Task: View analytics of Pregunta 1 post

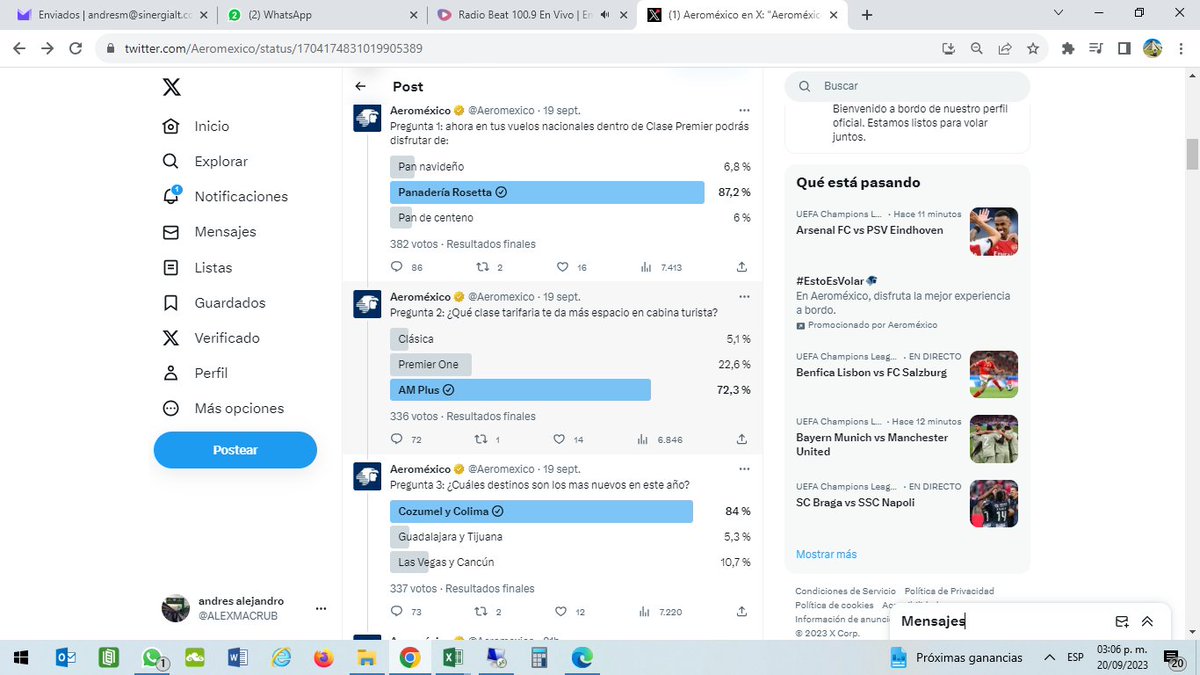Action: click(645, 267)
